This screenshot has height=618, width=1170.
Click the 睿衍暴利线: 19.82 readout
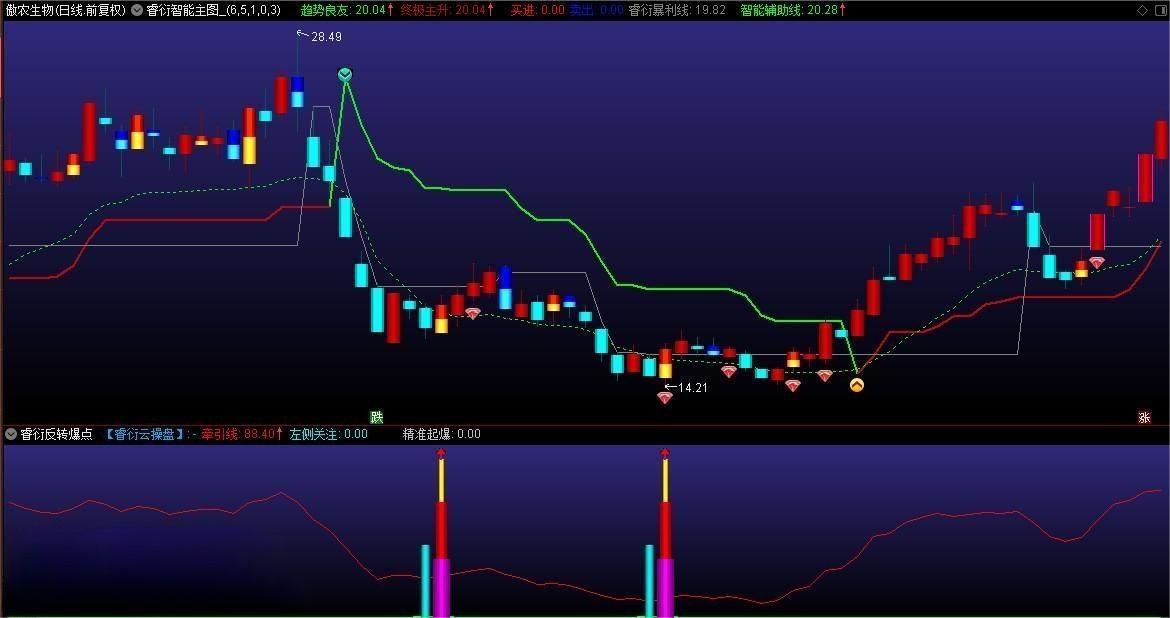[x=678, y=10]
